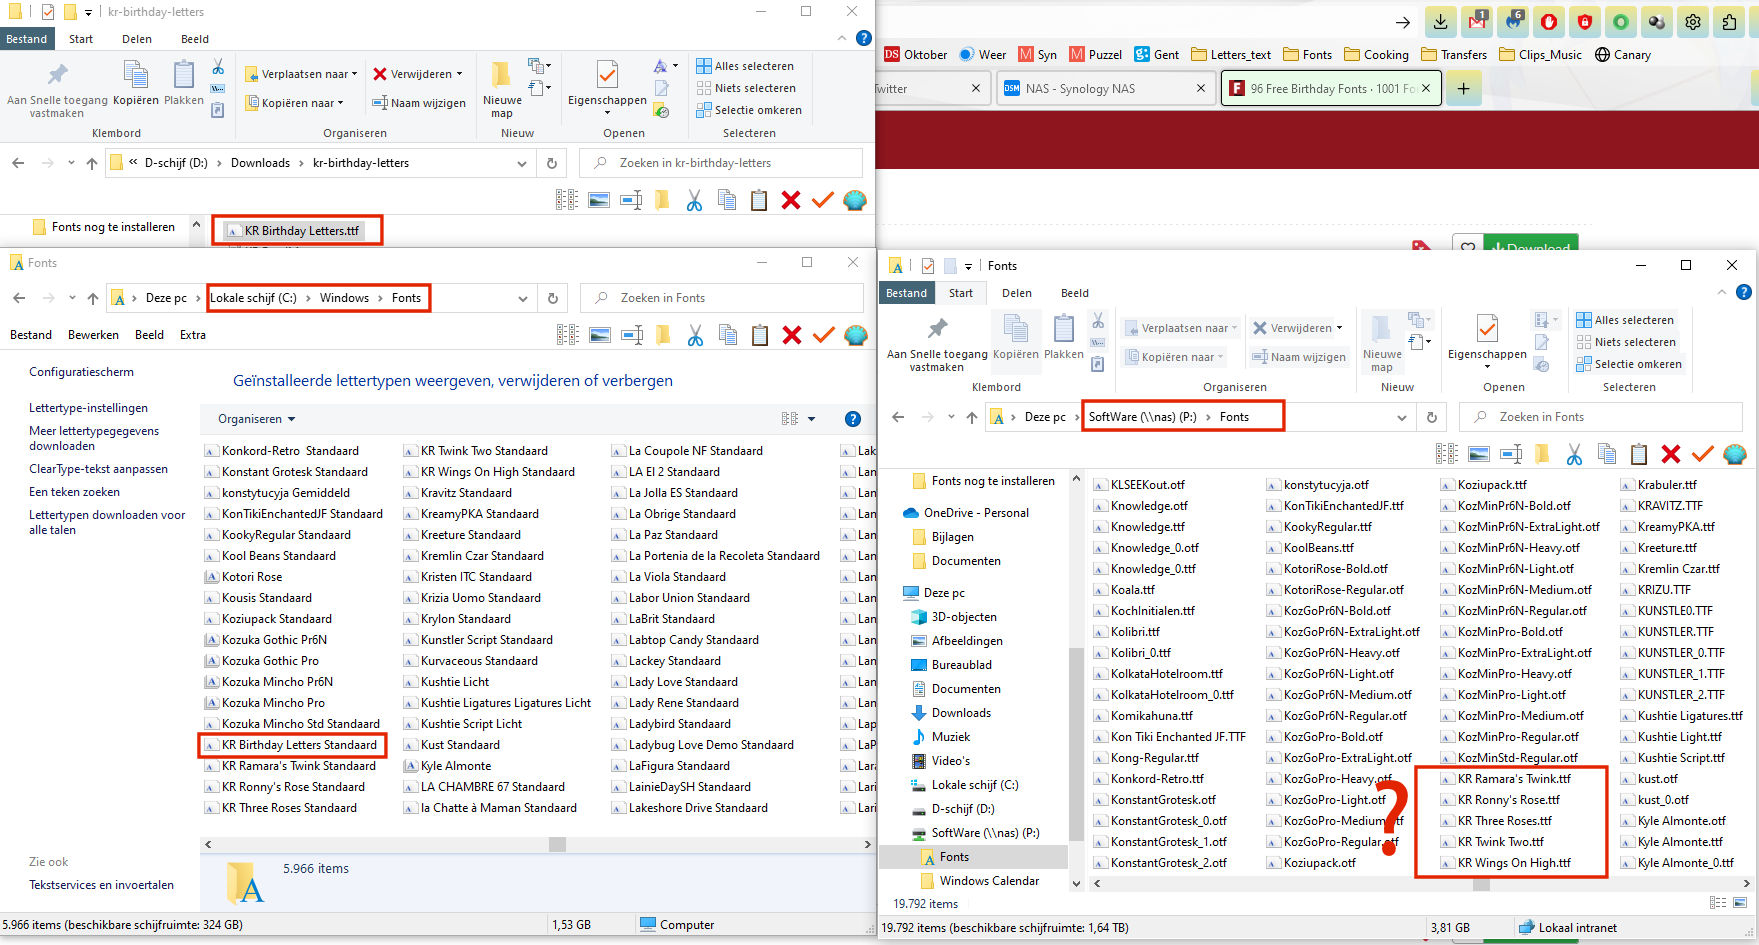Click the 'ClearType-tekst aanpassen' link

tap(98, 469)
